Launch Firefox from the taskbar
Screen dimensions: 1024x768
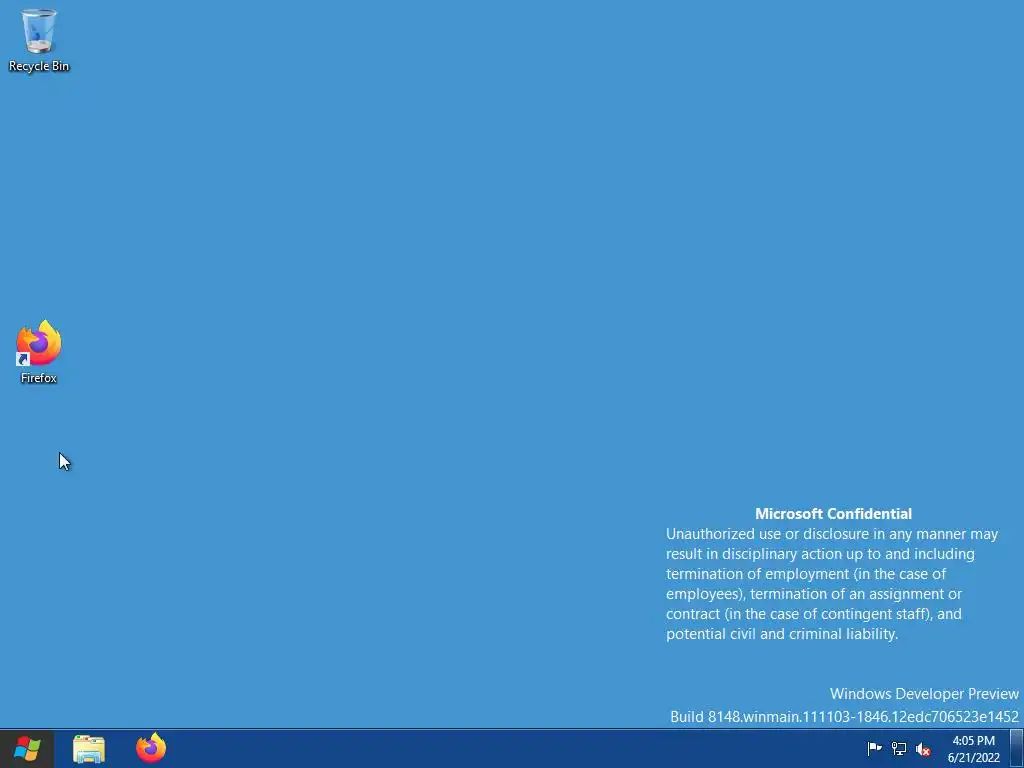[x=151, y=748]
